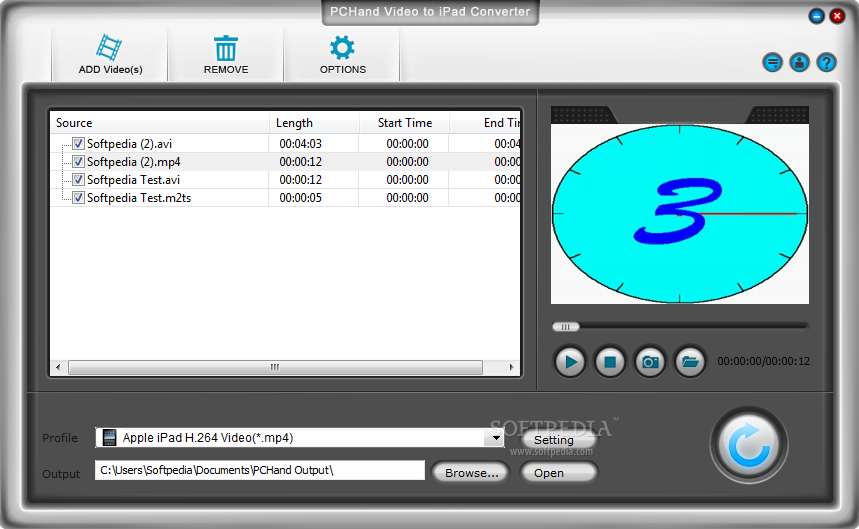The height and width of the screenshot is (529, 859).
Task: Click the blue menu list icon
Action: (772, 63)
